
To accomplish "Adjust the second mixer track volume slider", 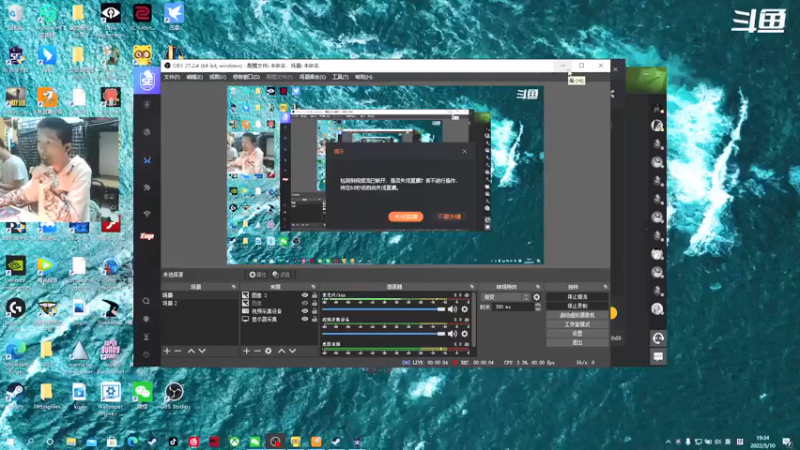I will click(384, 334).
